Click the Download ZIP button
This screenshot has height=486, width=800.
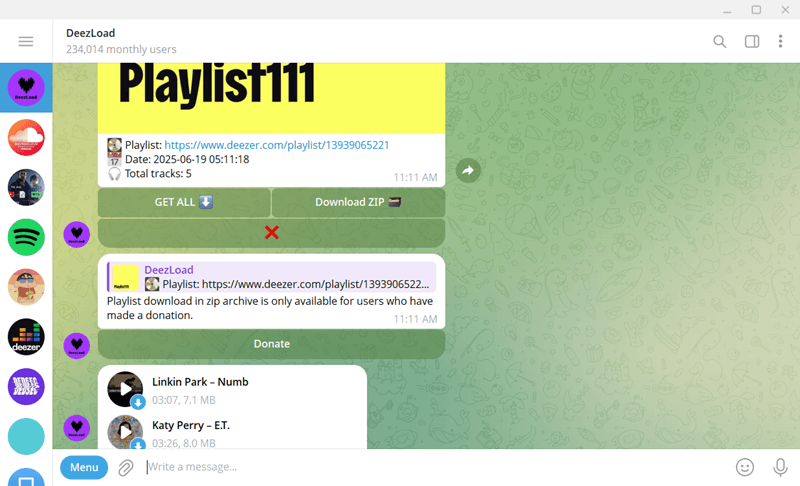click(358, 202)
